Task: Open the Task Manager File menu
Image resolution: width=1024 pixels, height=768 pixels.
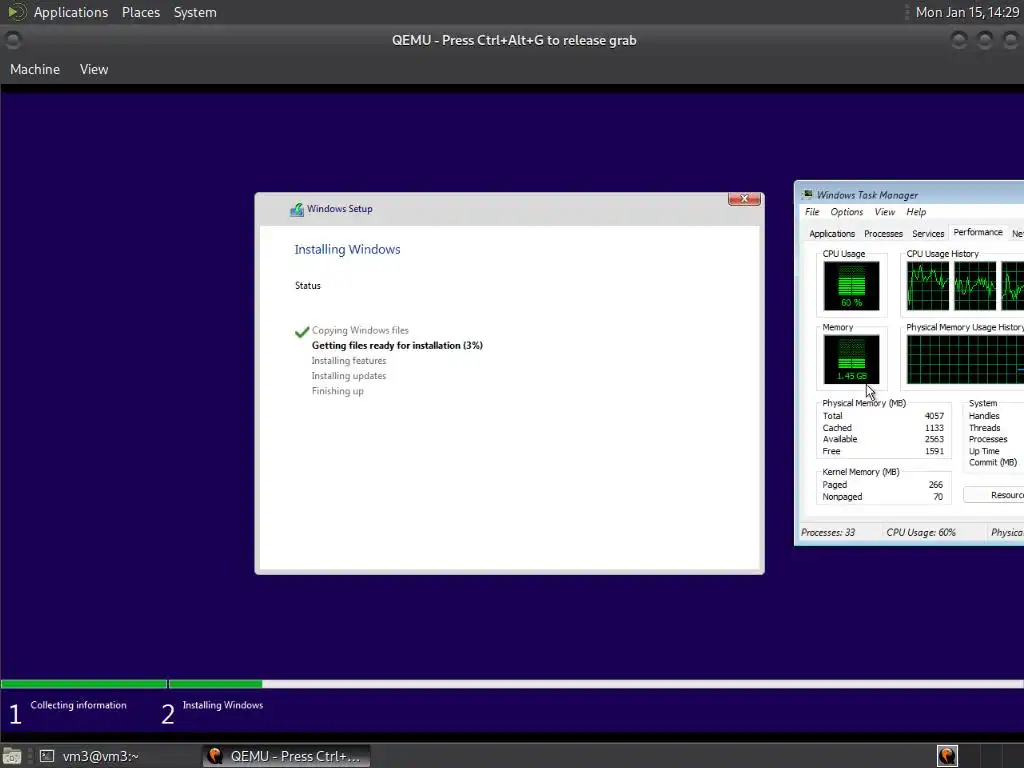Action: (812, 212)
